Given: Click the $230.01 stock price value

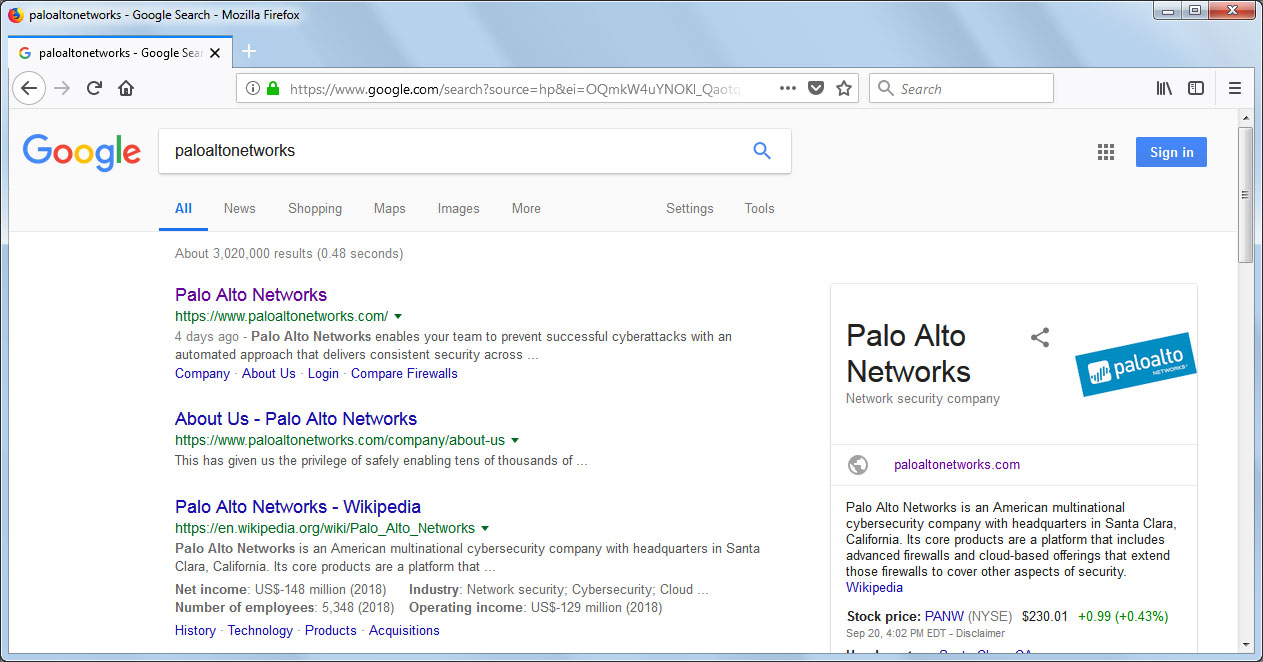Looking at the screenshot, I should pyautogui.click(x=1045, y=616).
